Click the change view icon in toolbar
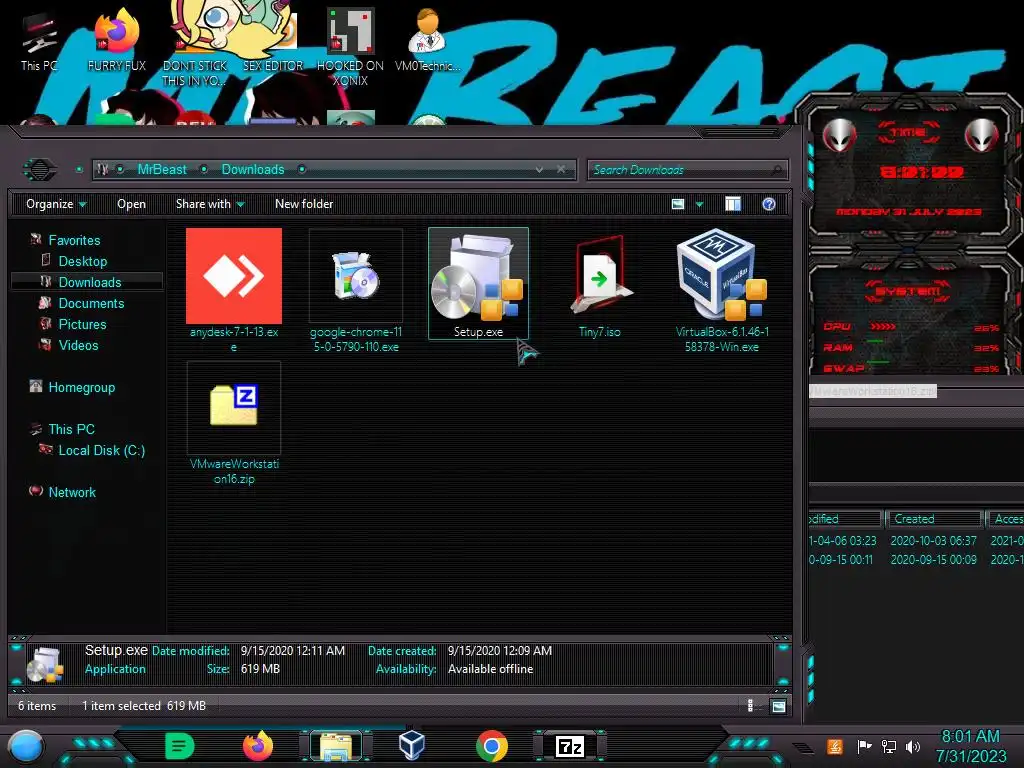This screenshot has width=1024, height=768. 678,204
